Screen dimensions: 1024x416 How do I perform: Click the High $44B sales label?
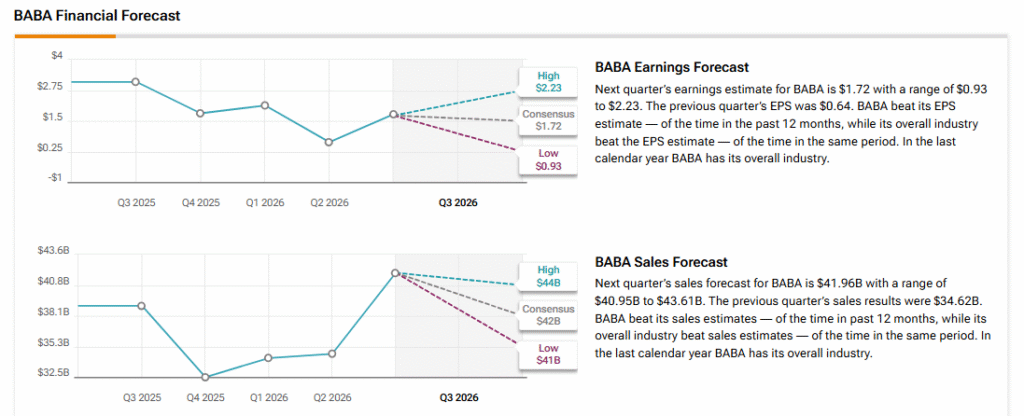(x=547, y=276)
